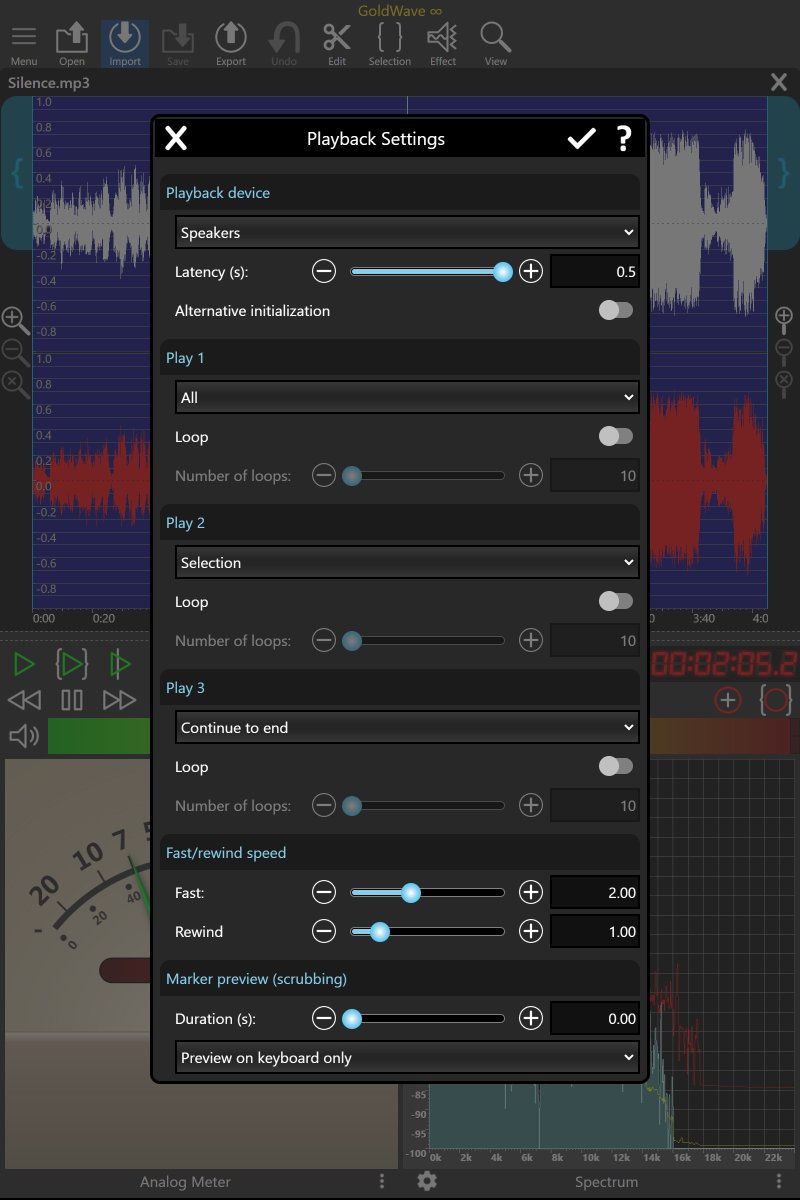Toggle the Play 2 Loop switch
This screenshot has height=1200, width=800.
click(616, 602)
